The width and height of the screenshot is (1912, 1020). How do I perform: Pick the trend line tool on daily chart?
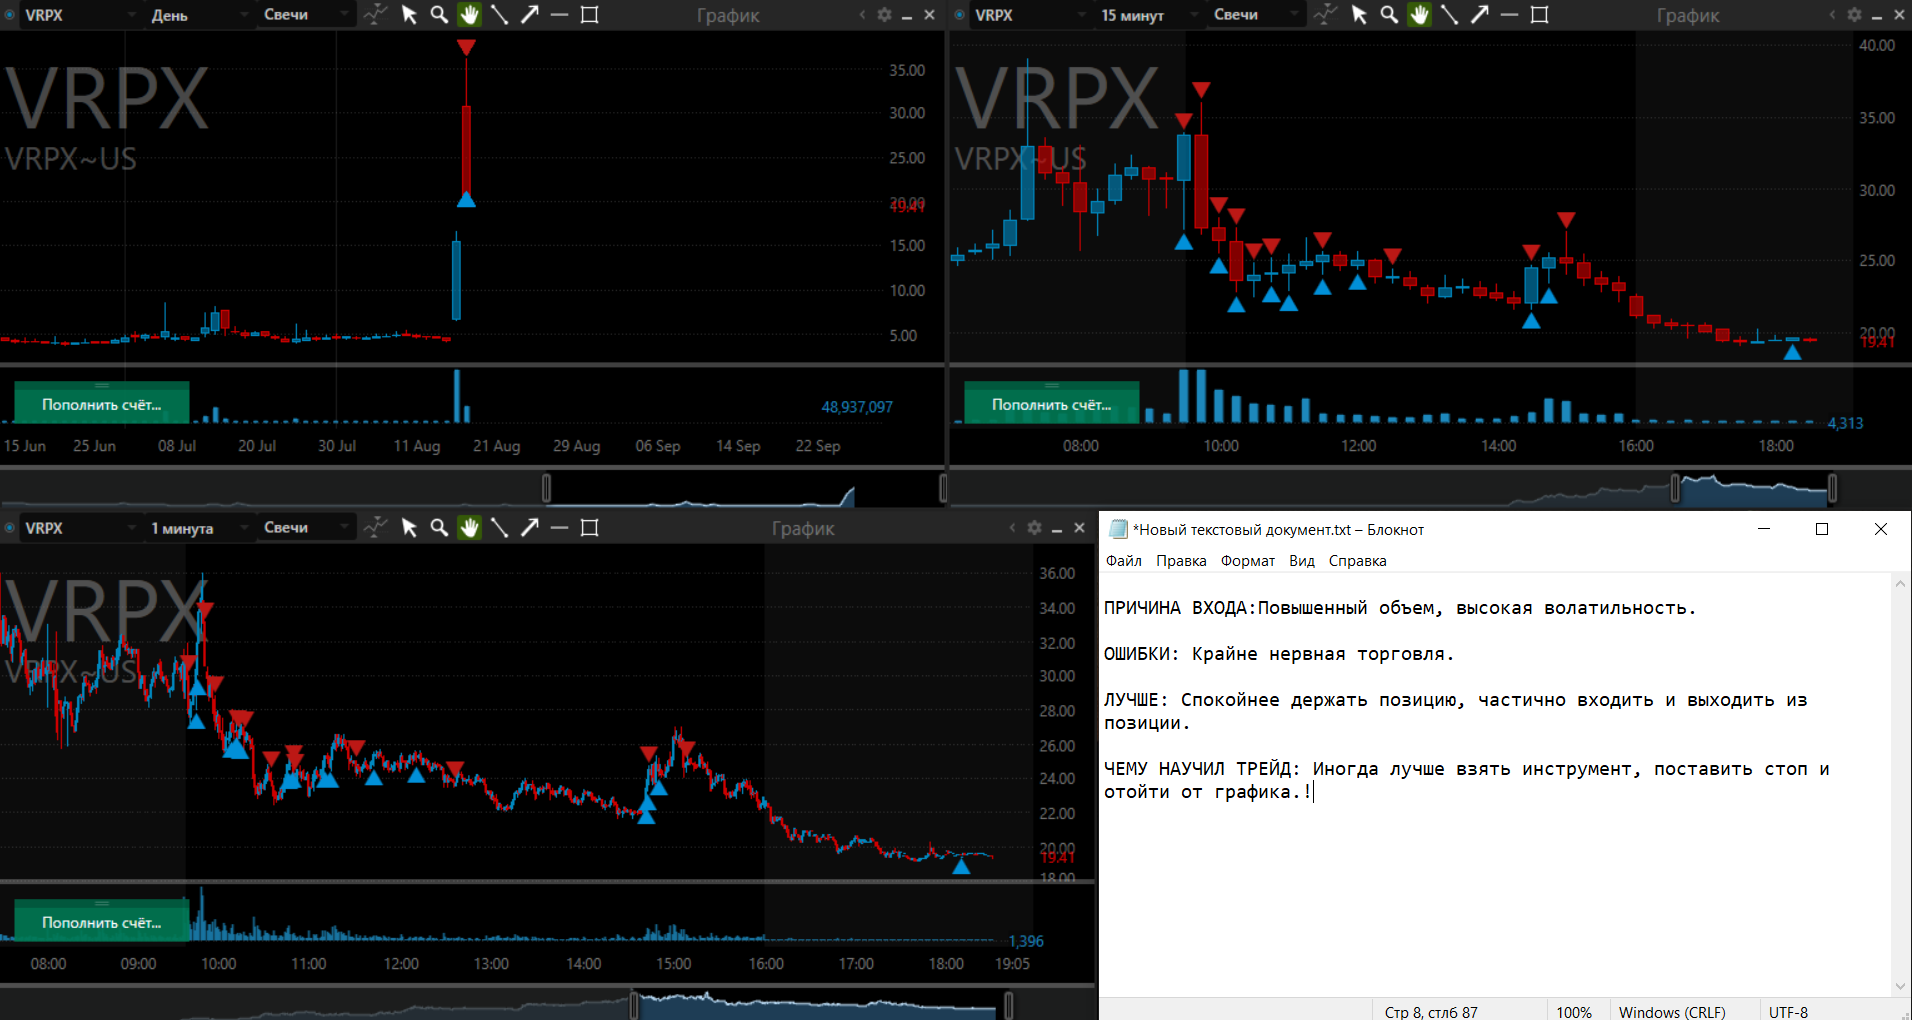click(x=499, y=14)
